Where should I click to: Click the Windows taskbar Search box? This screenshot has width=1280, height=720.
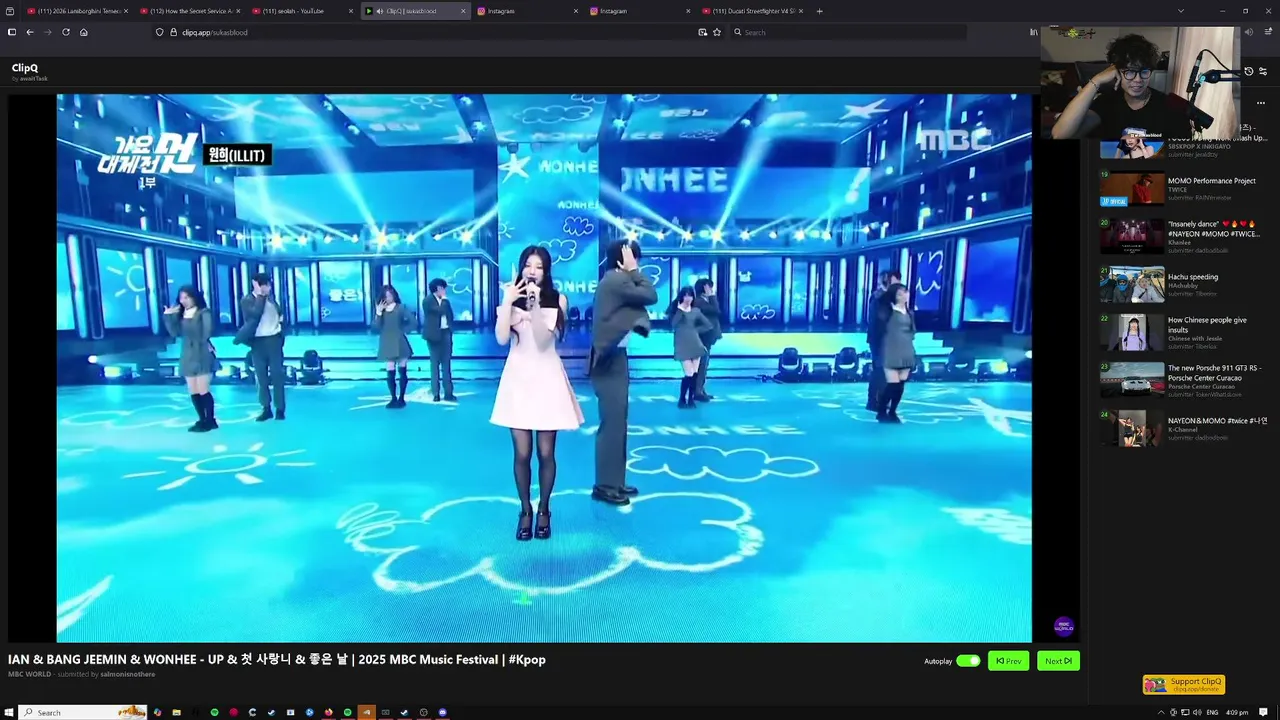83,712
